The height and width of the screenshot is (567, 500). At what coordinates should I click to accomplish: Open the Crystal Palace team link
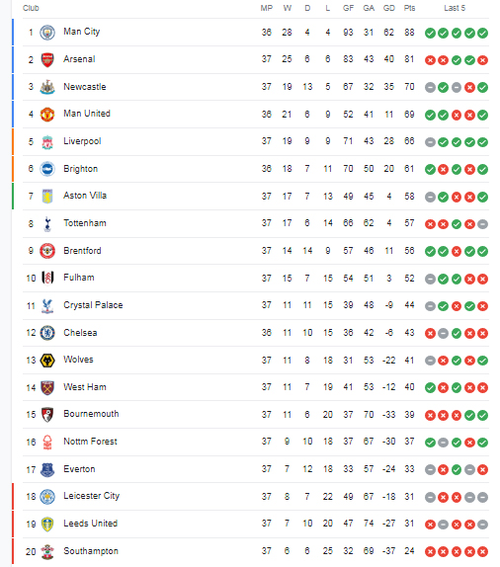point(93,305)
